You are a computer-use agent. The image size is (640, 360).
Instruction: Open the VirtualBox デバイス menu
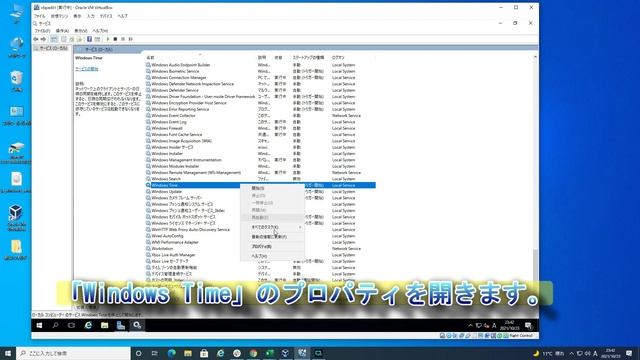tap(106, 16)
